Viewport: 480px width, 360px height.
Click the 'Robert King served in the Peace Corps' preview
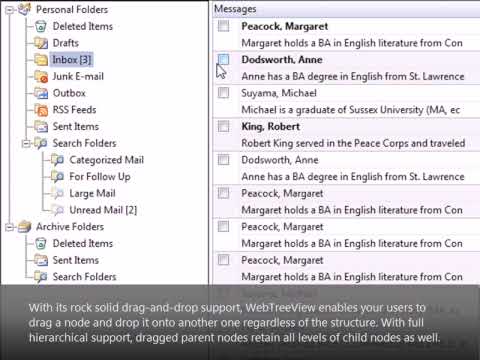[x=353, y=143]
